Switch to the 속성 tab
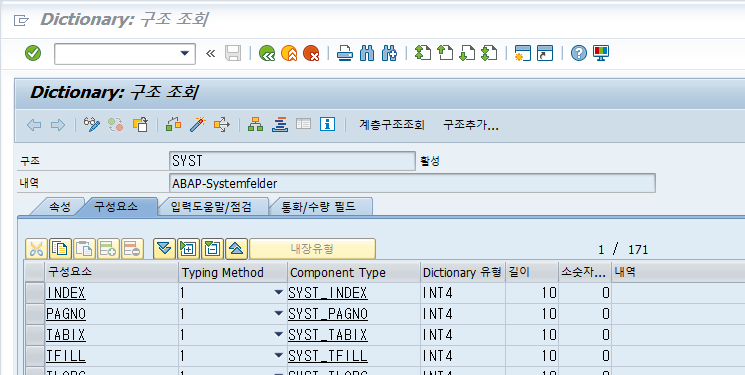The image size is (745, 375). 59,207
